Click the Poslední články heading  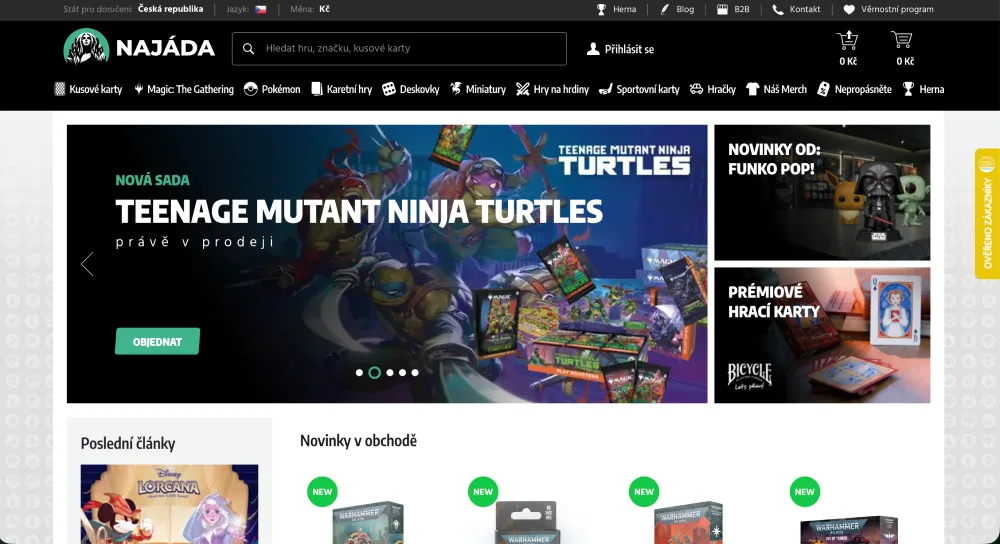[128, 443]
